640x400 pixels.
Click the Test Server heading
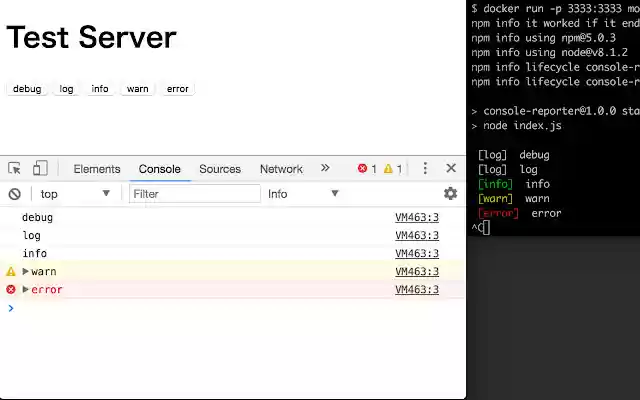[x=91, y=37]
